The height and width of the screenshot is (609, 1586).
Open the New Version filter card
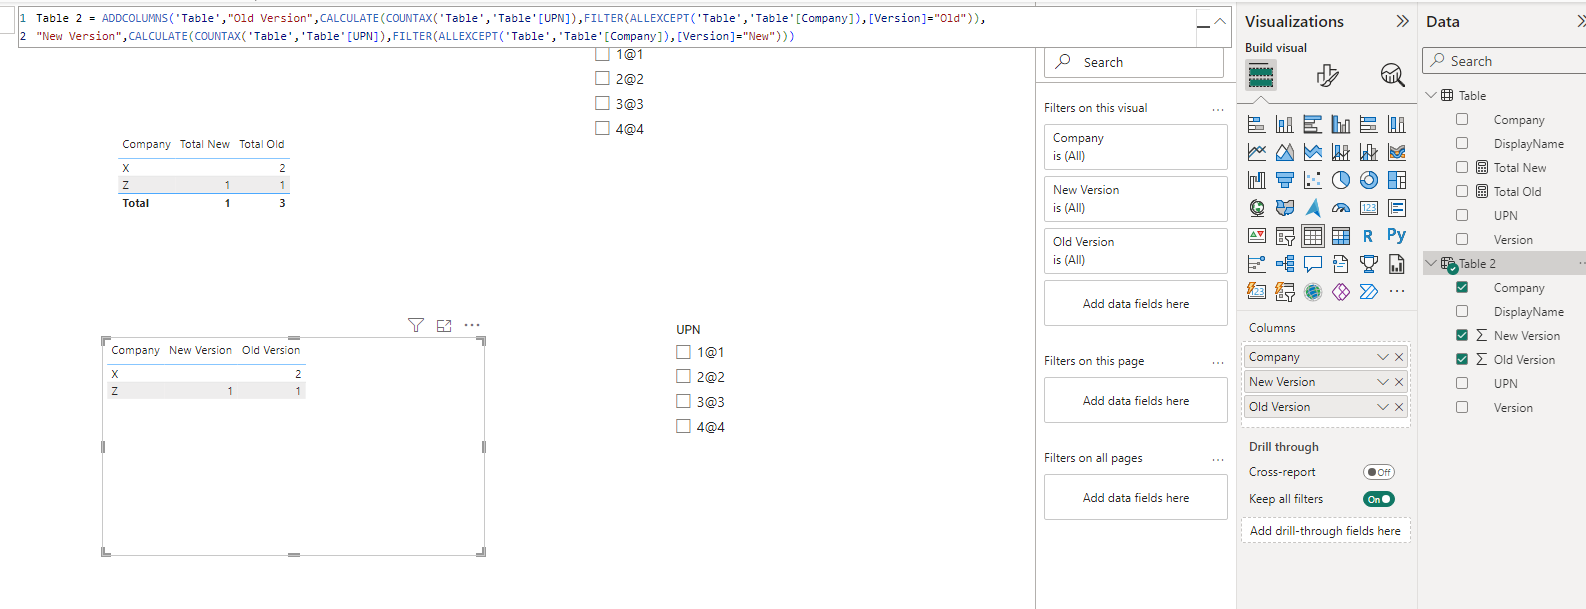[1136, 199]
